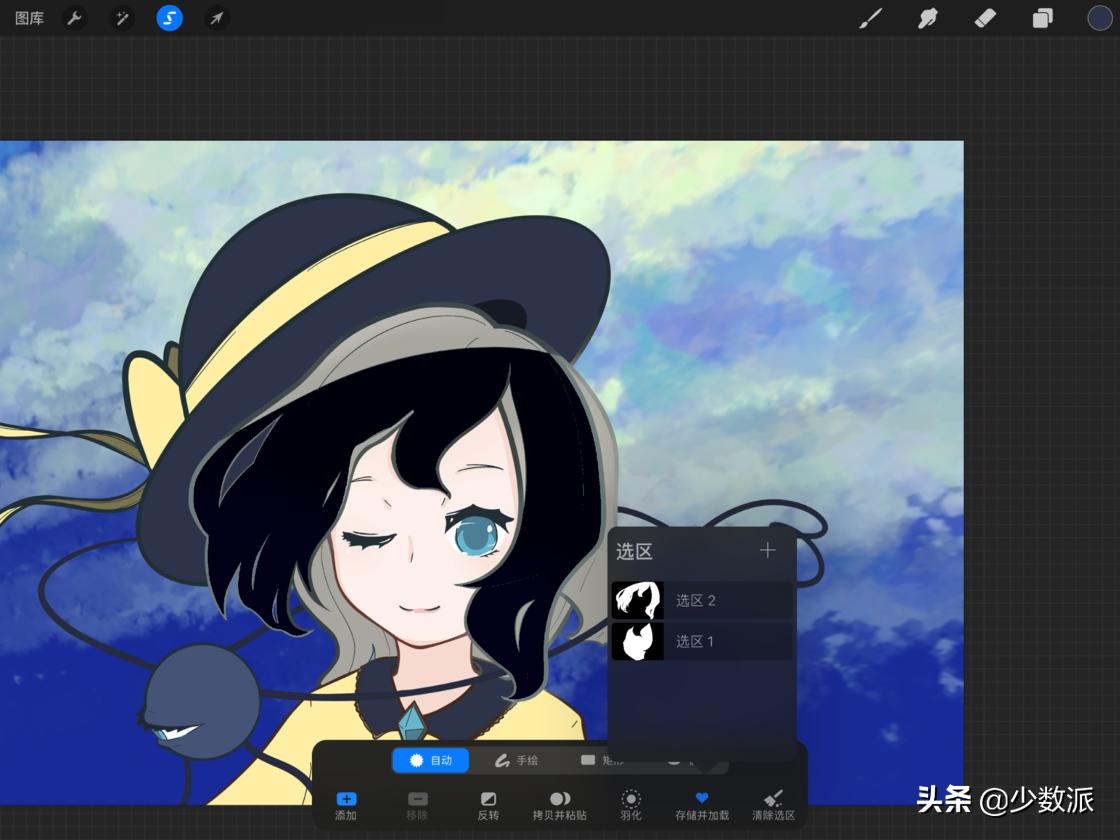
Task: Open the Layers panel
Action: [1042, 18]
